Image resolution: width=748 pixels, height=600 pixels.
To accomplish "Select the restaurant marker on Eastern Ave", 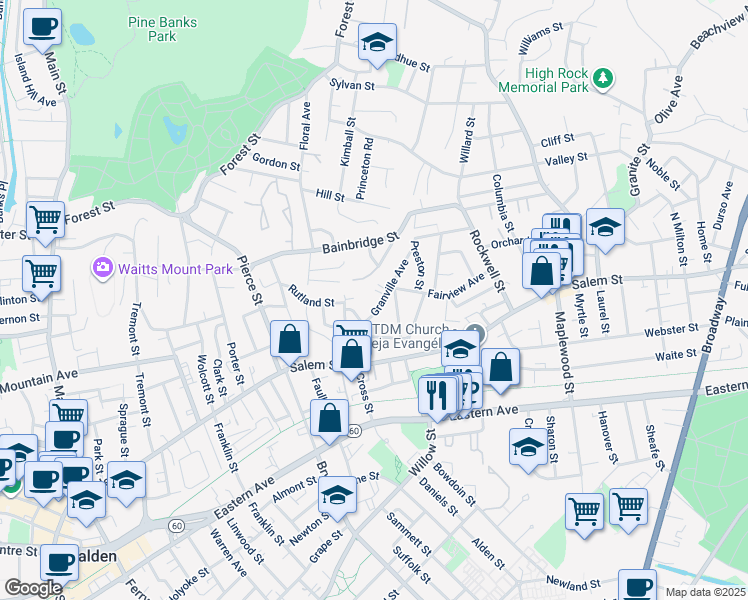I will [x=436, y=394].
